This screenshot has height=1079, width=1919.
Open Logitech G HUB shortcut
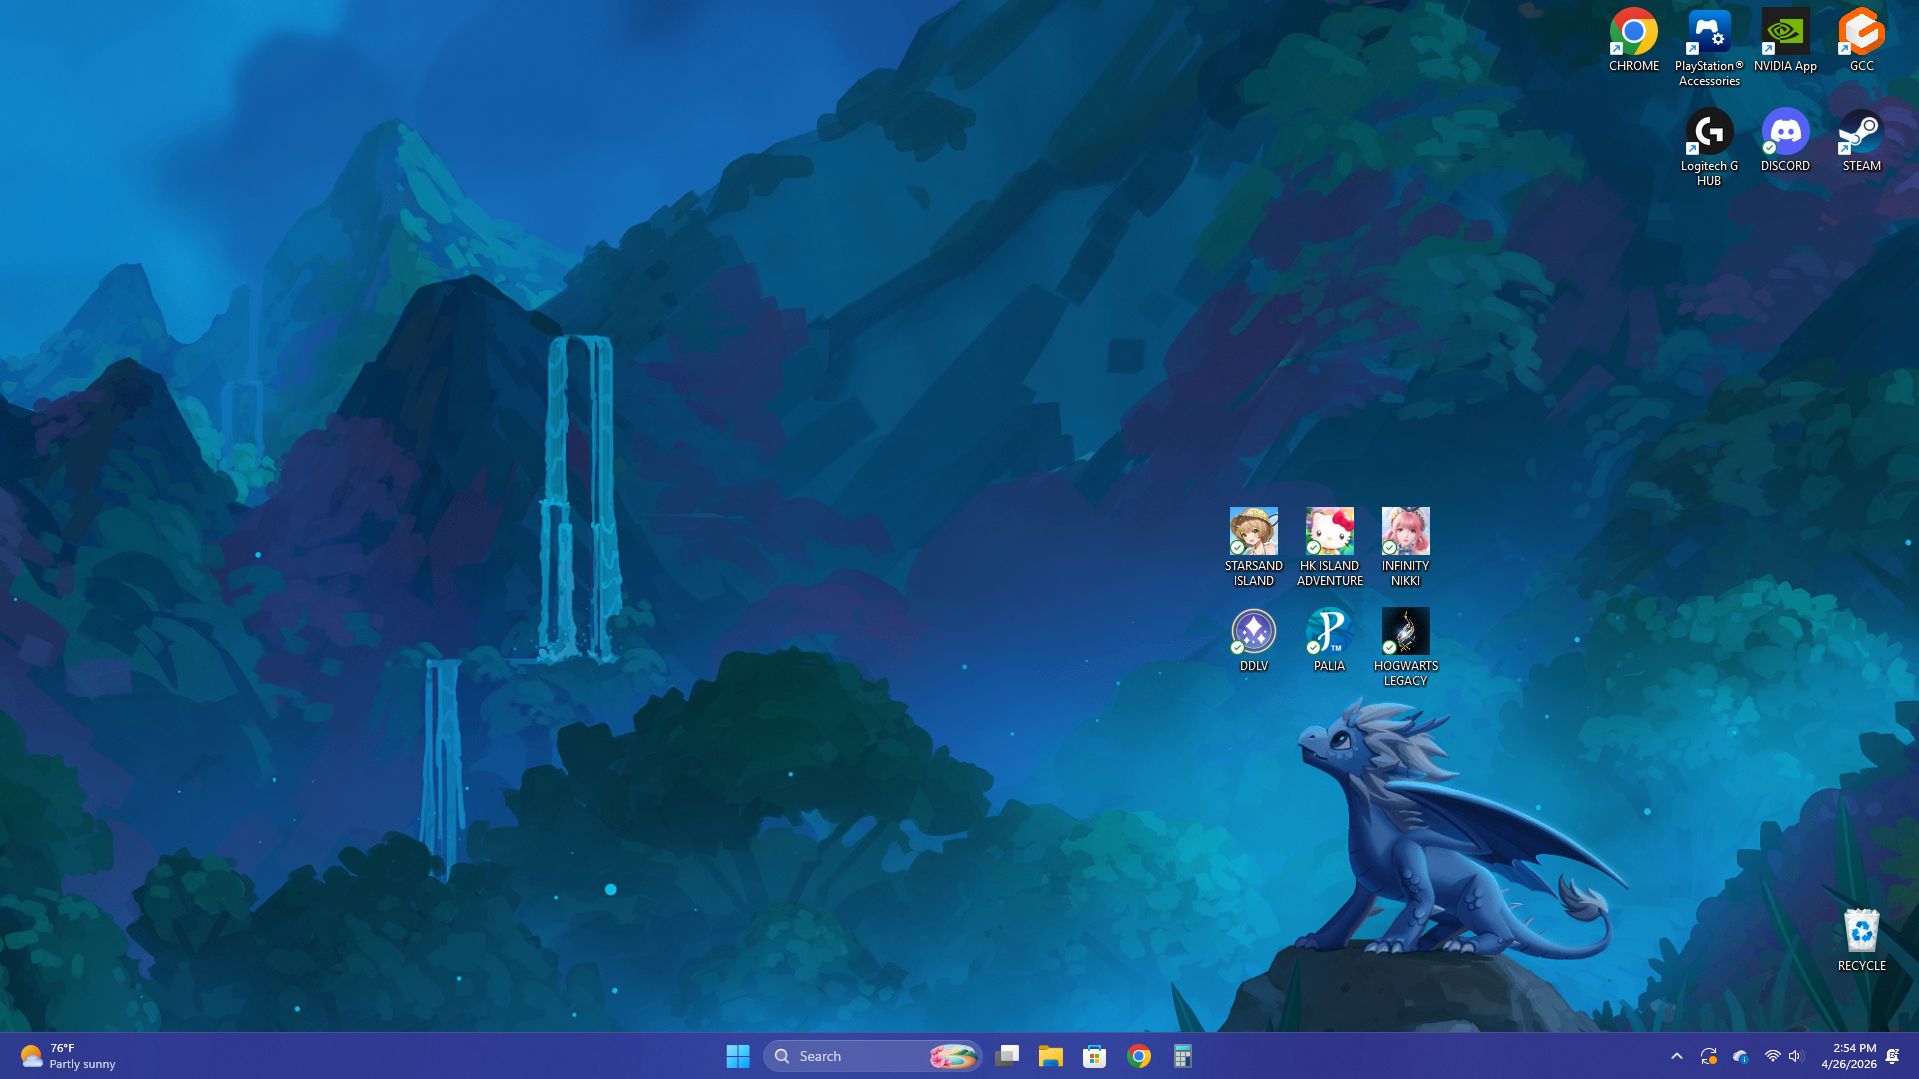click(x=1709, y=148)
